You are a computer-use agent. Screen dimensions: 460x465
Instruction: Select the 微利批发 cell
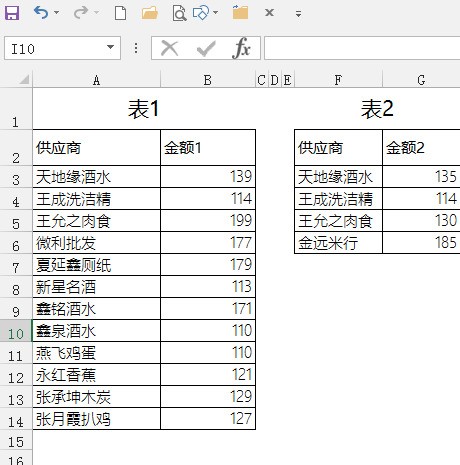(x=96, y=243)
